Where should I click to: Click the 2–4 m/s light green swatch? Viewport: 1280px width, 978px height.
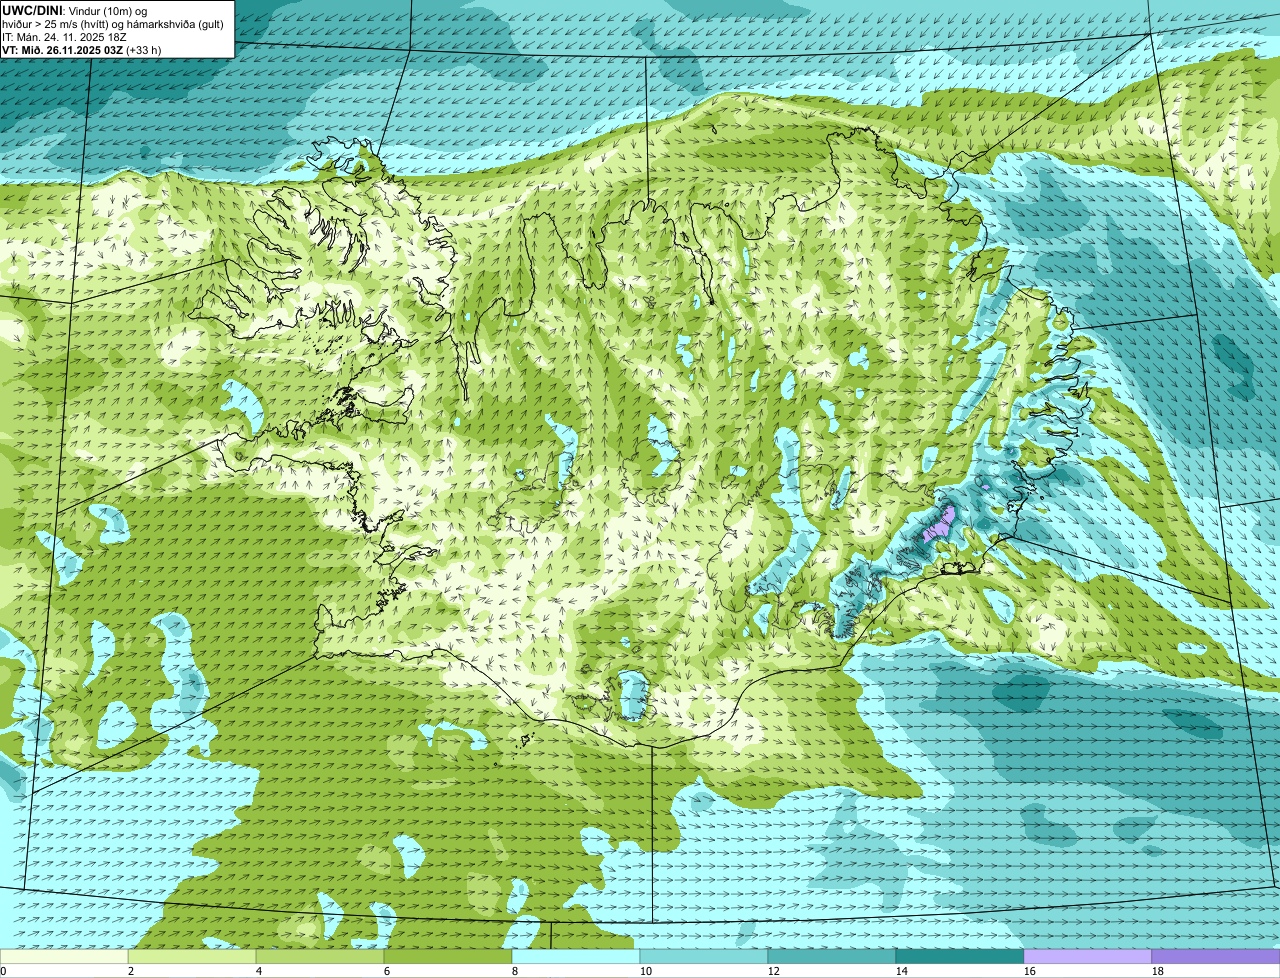pos(192,957)
